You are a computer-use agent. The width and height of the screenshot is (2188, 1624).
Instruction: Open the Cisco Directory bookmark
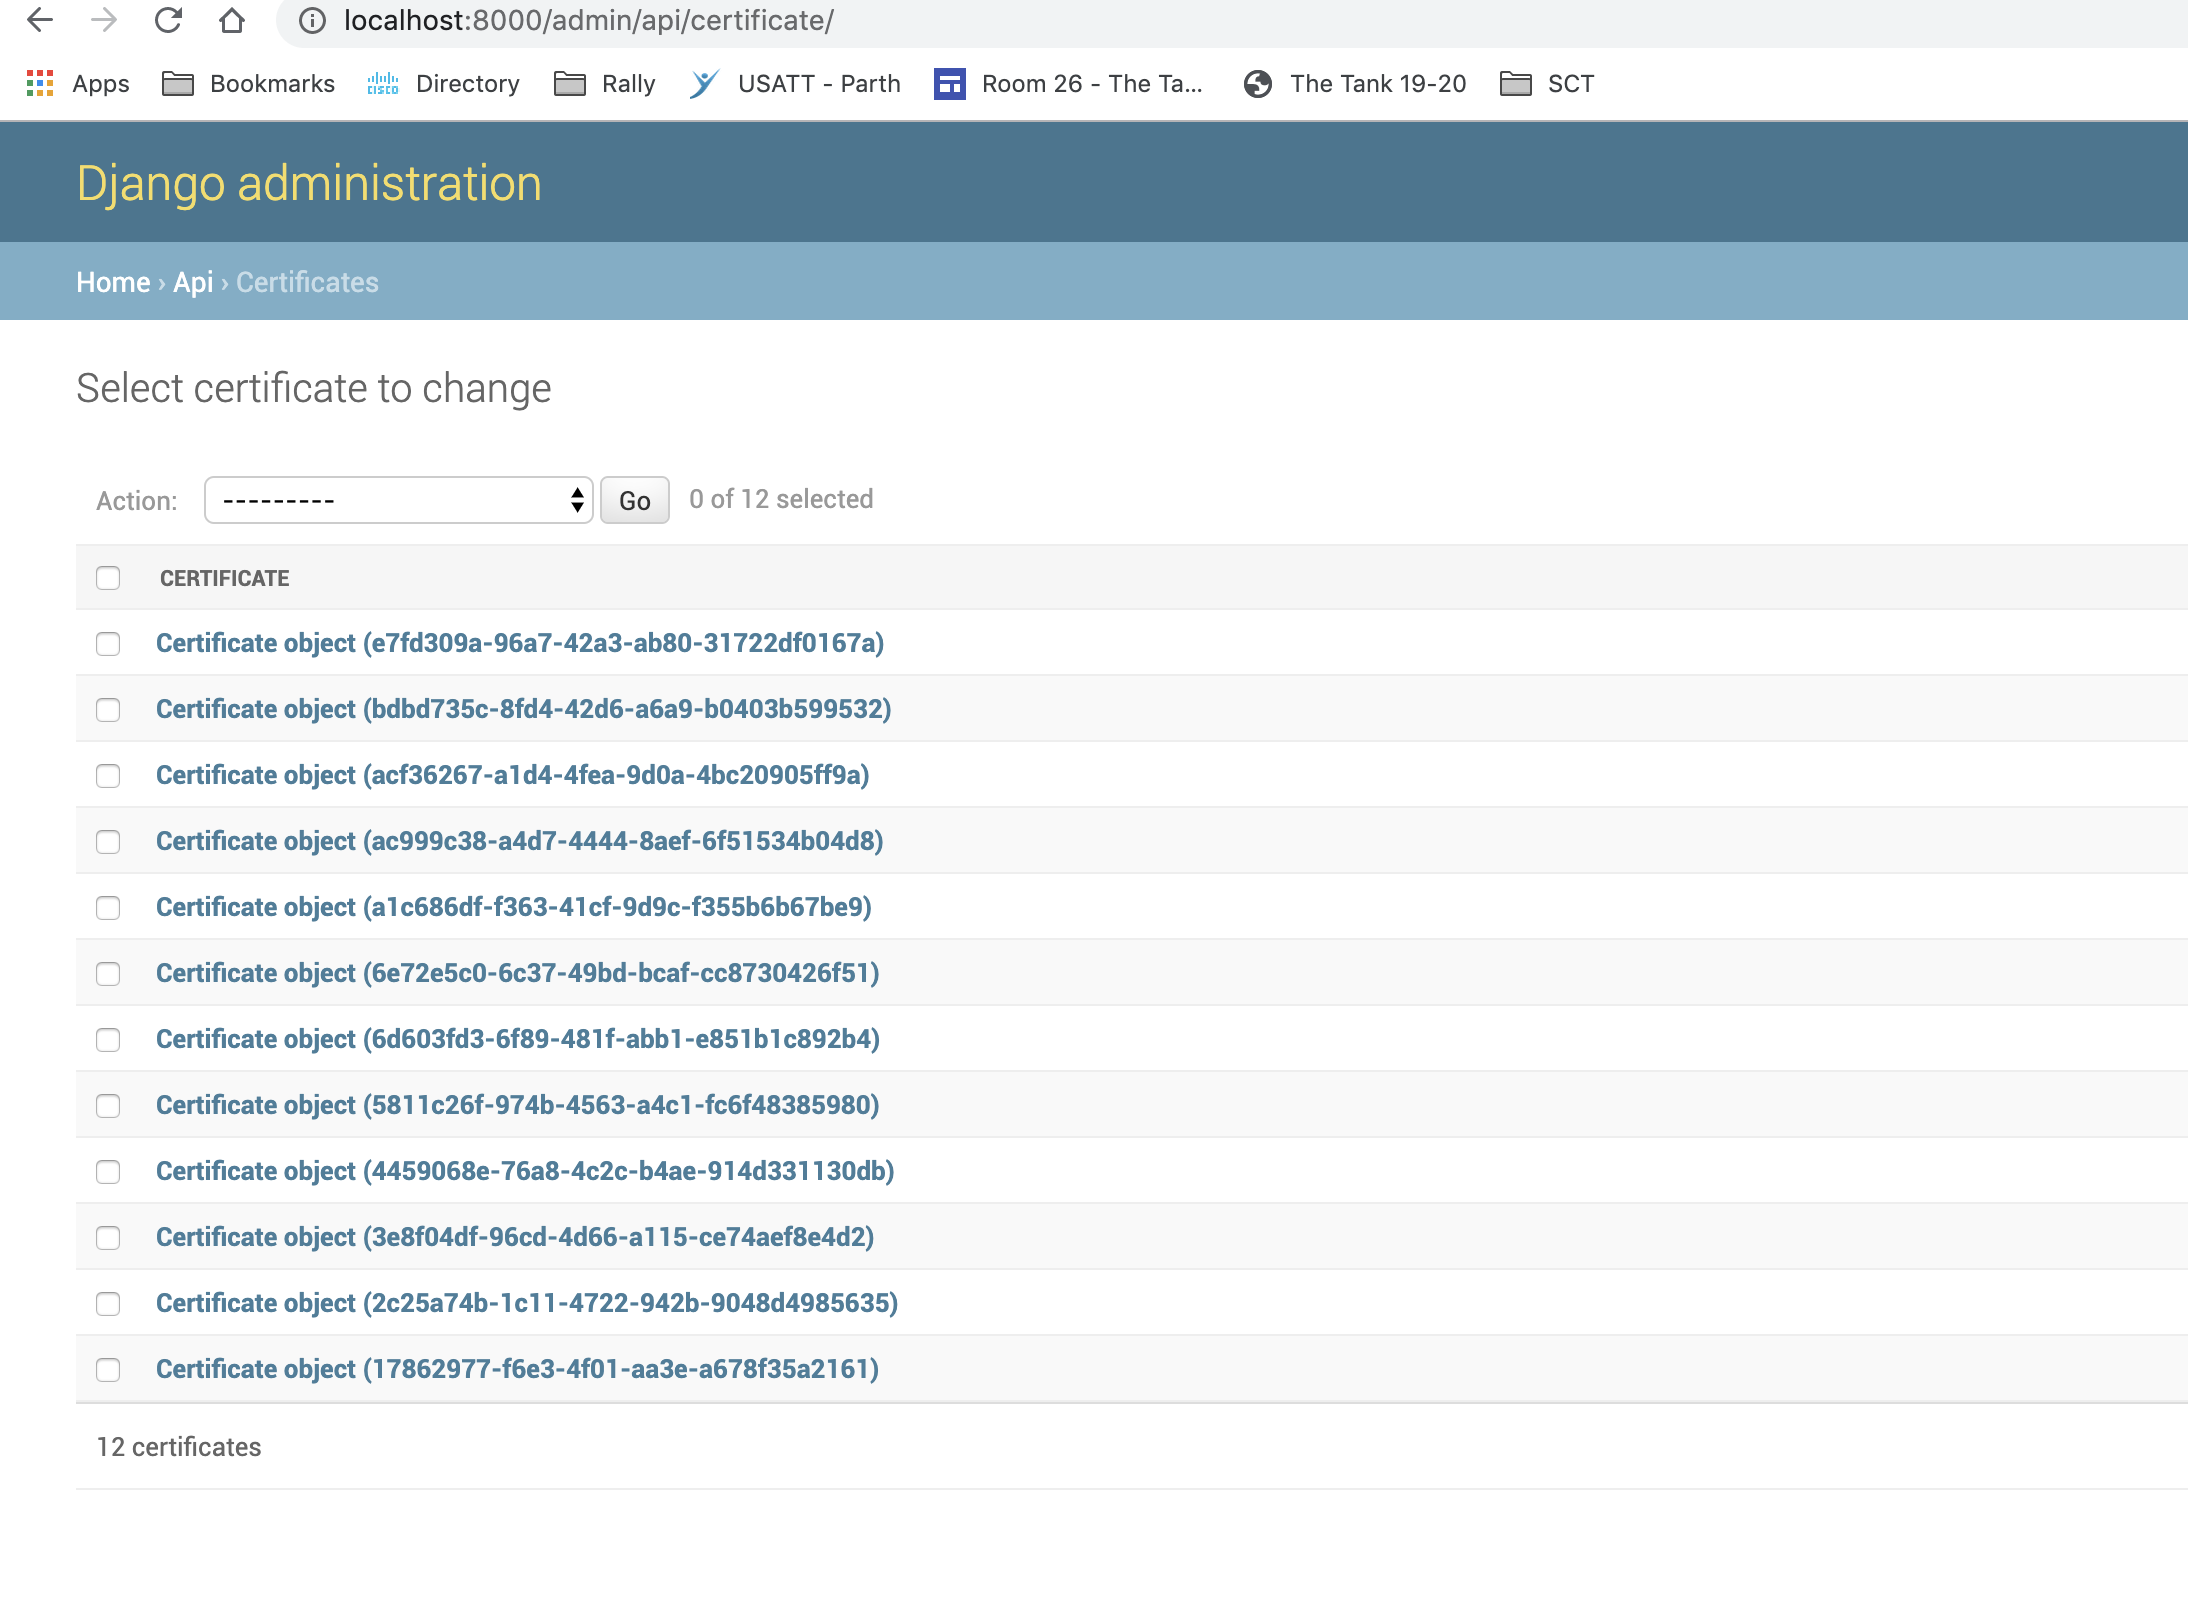pos(443,84)
